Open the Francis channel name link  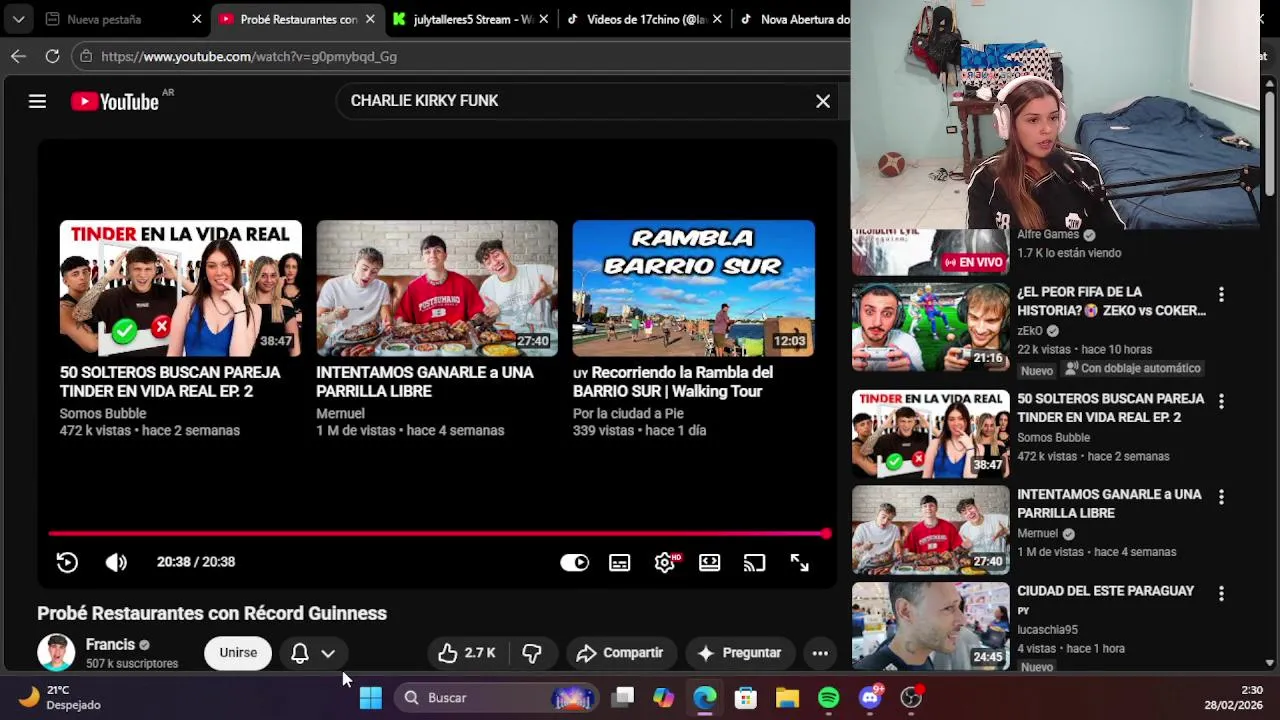coord(110,645)
